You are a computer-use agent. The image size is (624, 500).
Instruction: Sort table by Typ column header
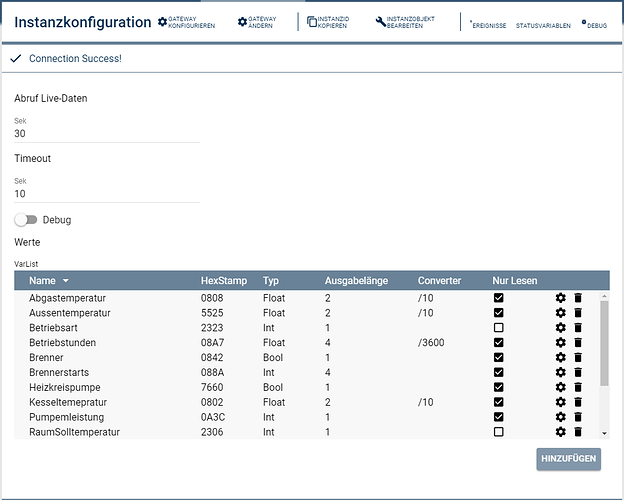point(271,281)
